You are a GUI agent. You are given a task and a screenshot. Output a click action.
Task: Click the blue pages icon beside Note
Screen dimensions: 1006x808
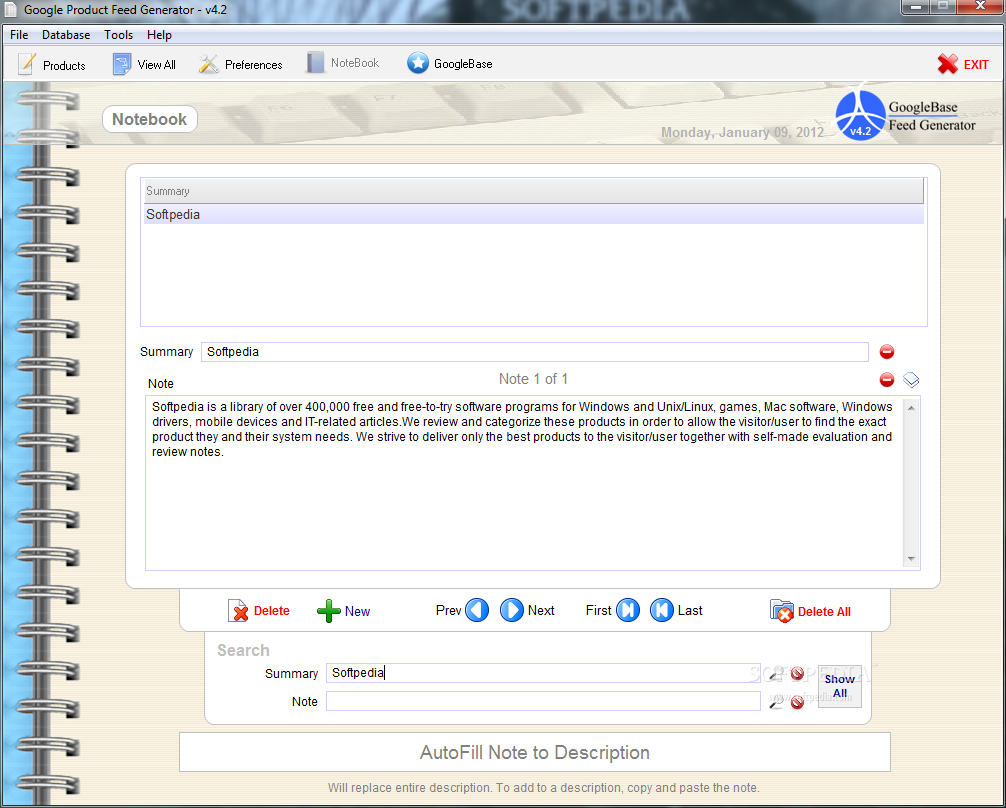tap(911, 380)
